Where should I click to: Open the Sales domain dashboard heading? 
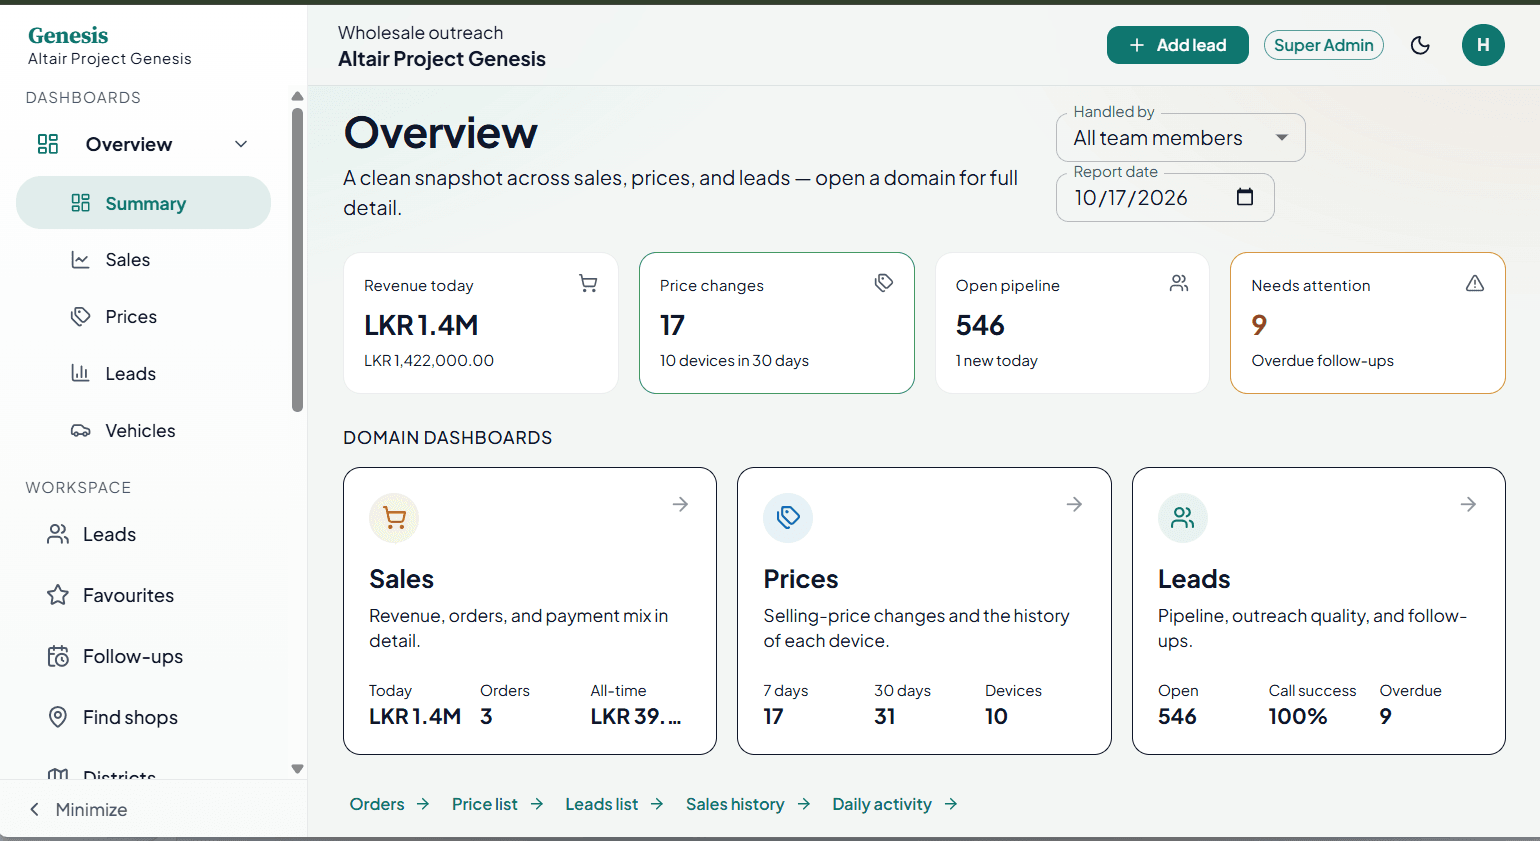pos(401,580)
